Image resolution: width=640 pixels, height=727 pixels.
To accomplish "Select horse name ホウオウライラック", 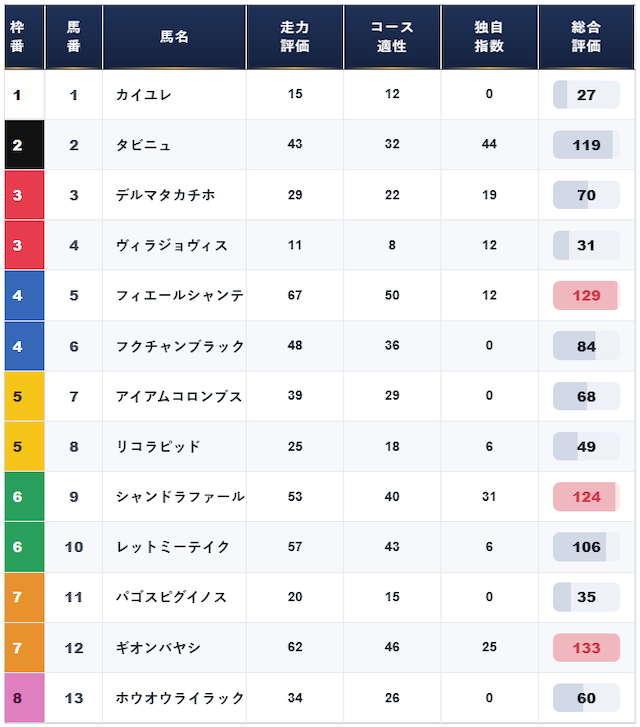I will (180, 698).
